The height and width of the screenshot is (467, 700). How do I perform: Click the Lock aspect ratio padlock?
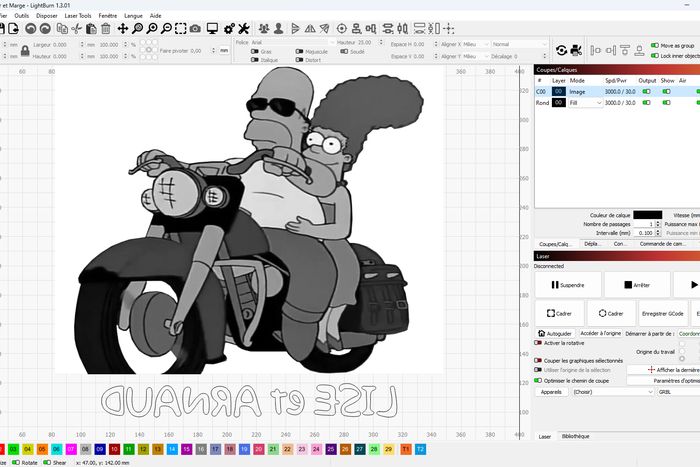click(25, 50)
